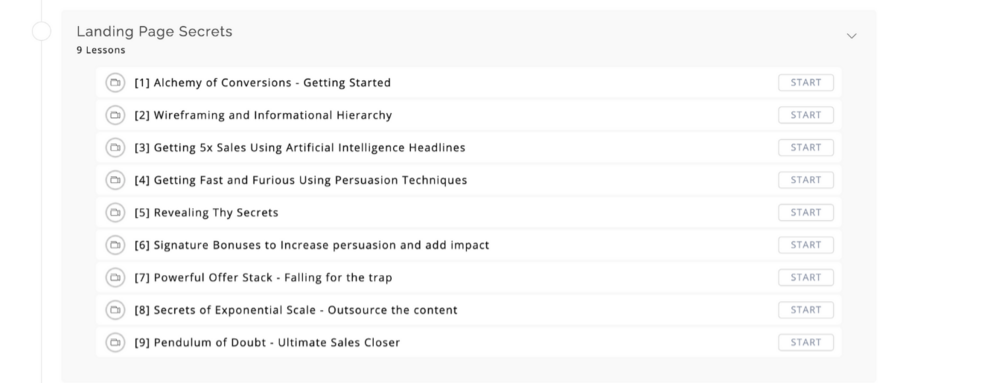Click video icon next to Persuasion Techniques lesson

coord(115,180)
